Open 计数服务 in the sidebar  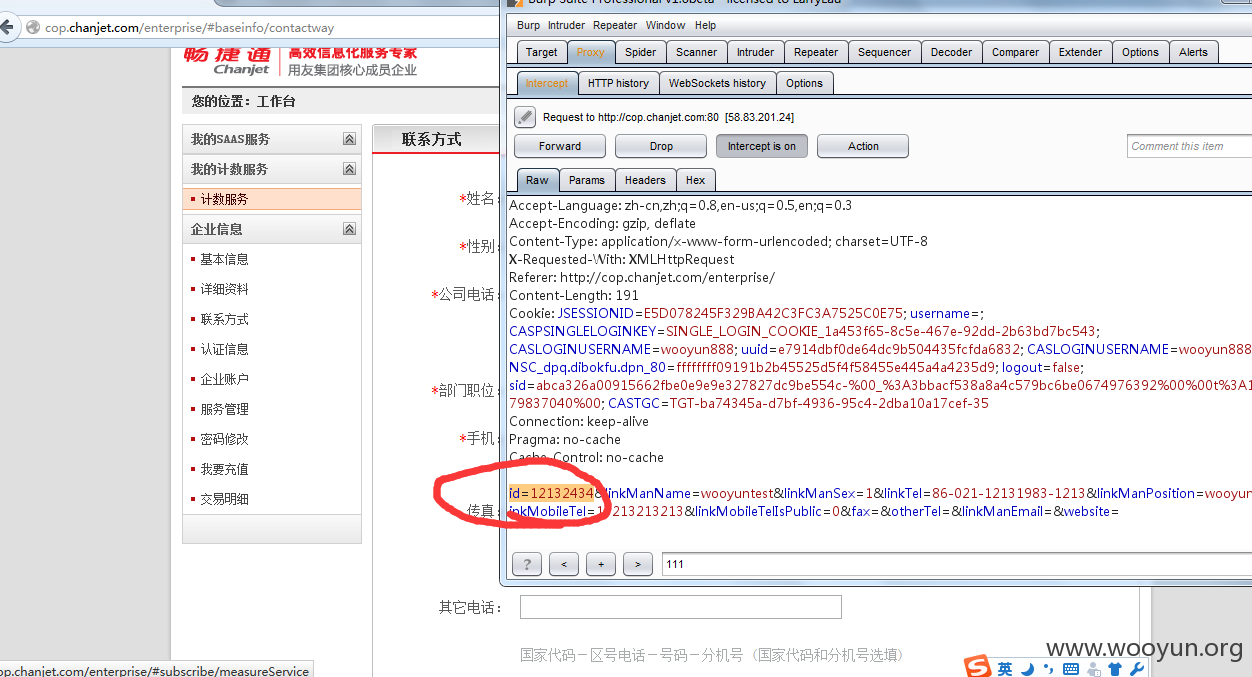coord(272,199)
